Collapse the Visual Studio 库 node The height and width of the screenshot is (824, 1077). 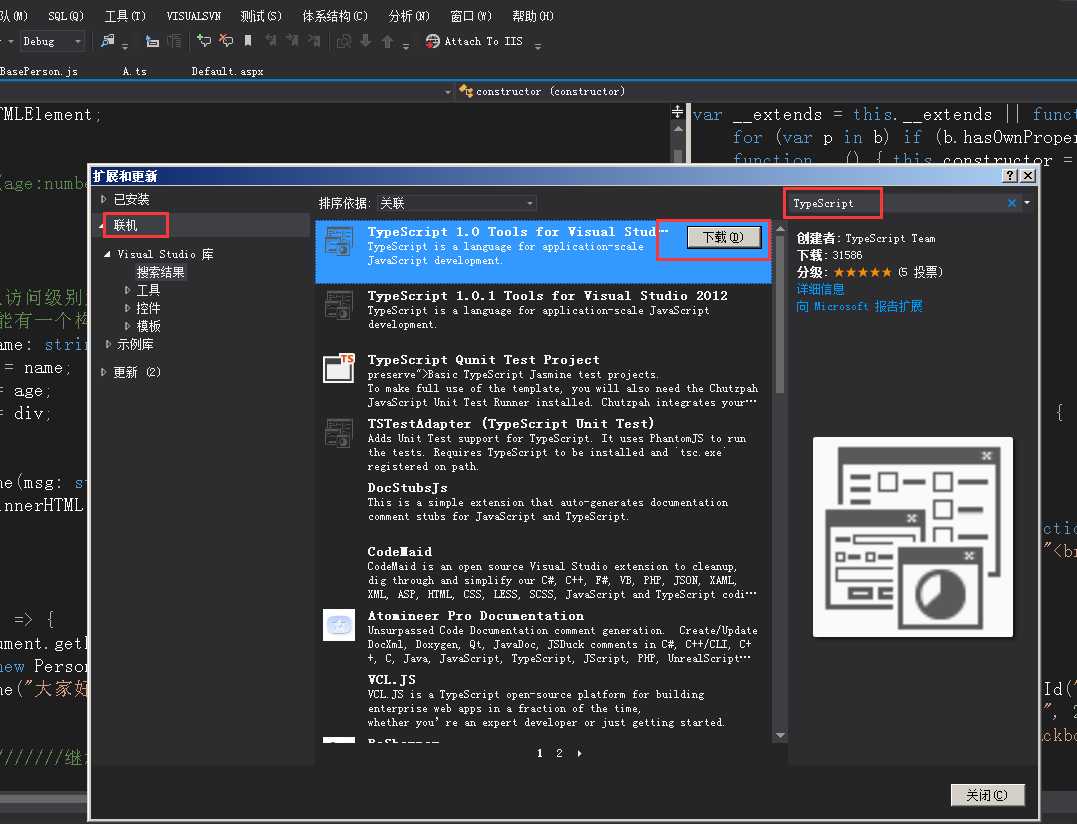coord(107,254)
